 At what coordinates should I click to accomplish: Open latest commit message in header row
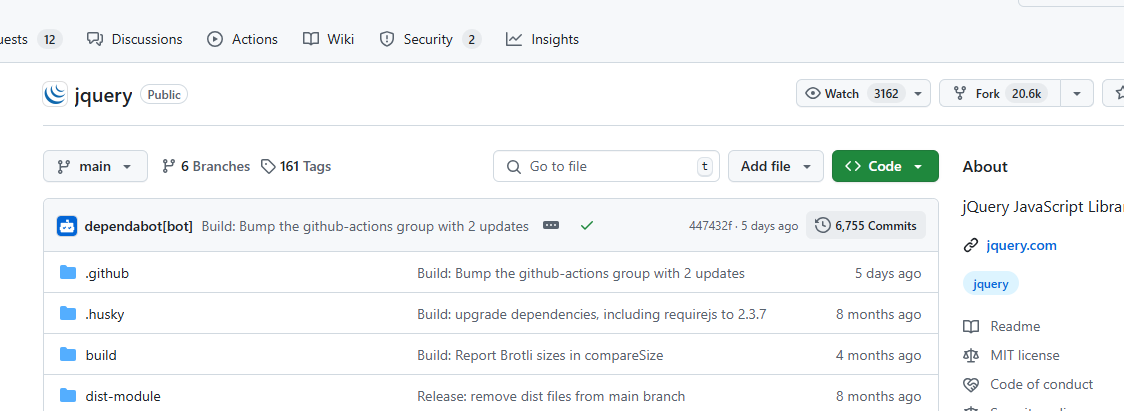point(365,226)
